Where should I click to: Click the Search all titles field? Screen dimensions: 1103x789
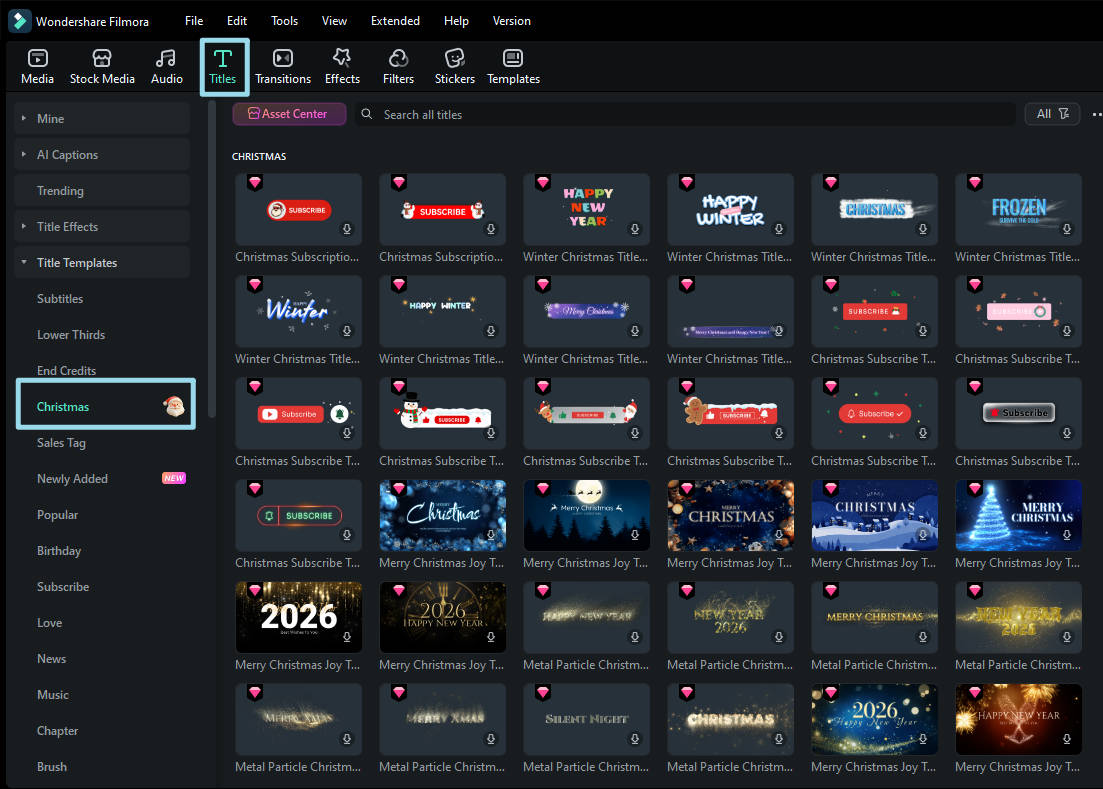(x=685, y=114)
